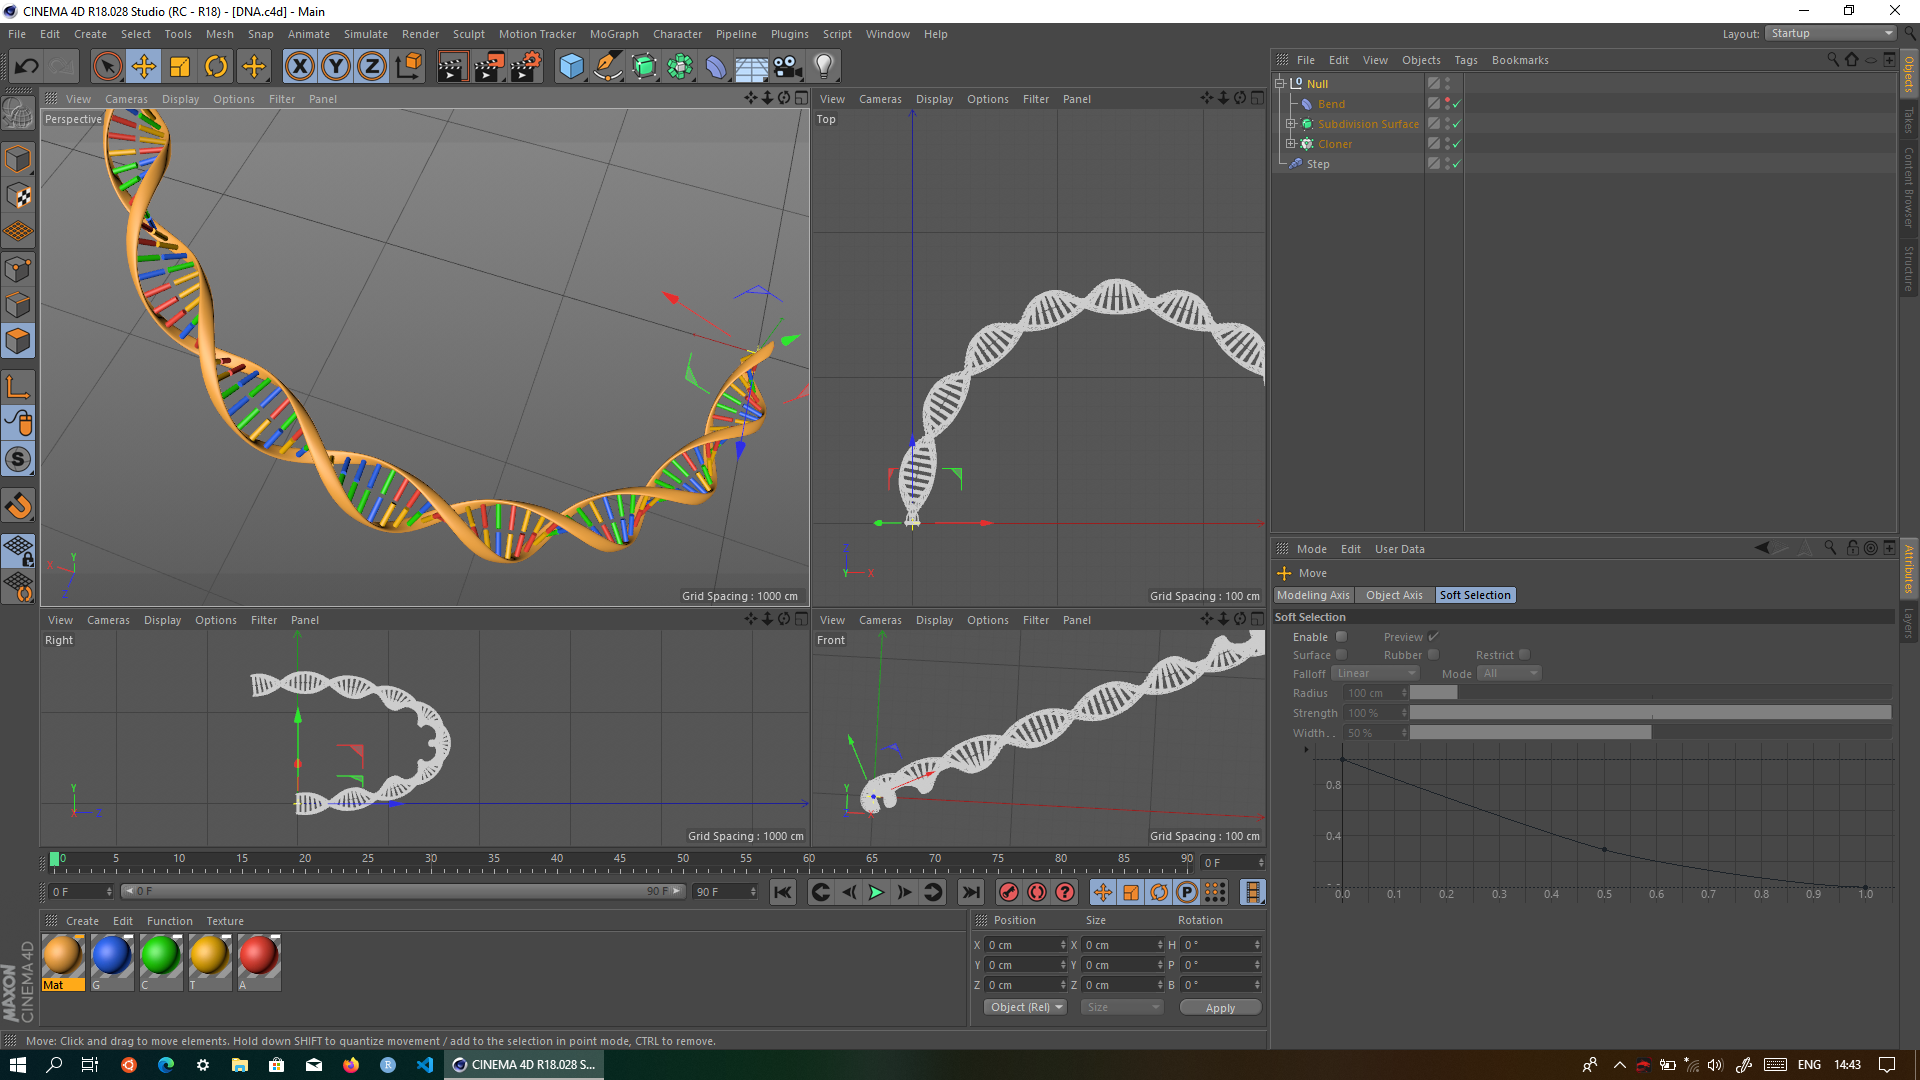Click the Apply button
Viewport: 1920px width, 1080px height.
click(x=1220, y=1008)
